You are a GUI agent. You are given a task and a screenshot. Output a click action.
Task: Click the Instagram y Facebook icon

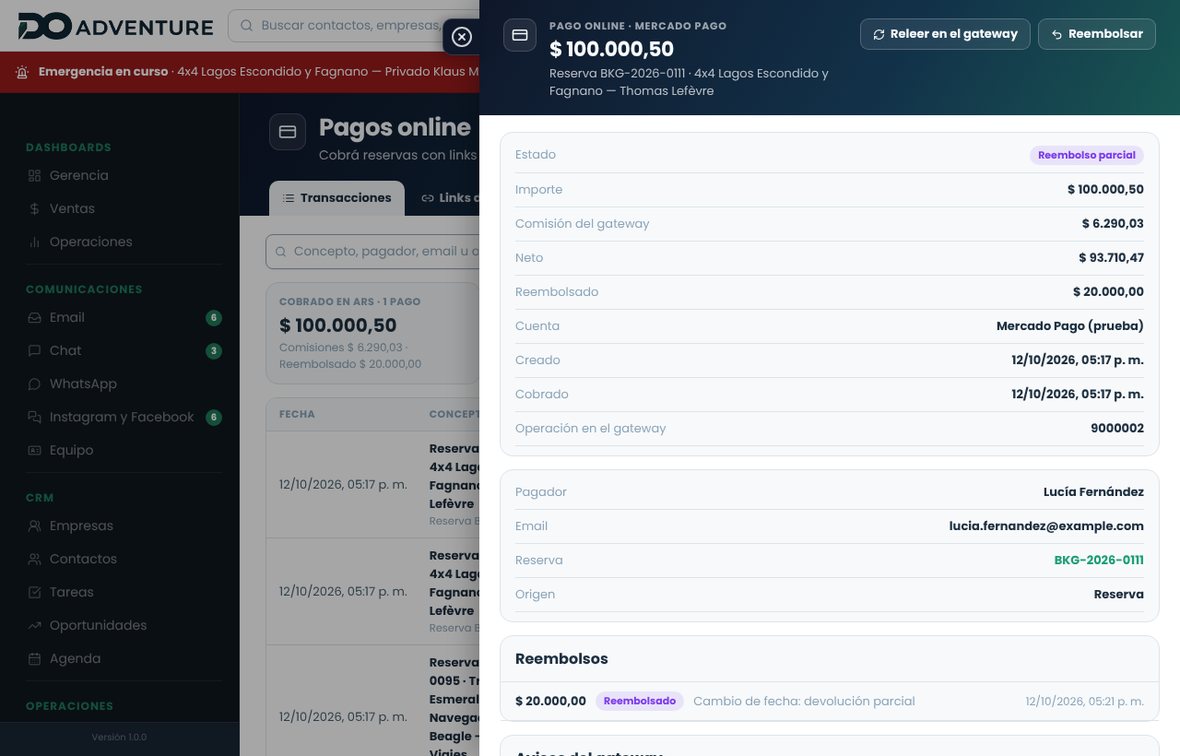click(x=35, y=417)
